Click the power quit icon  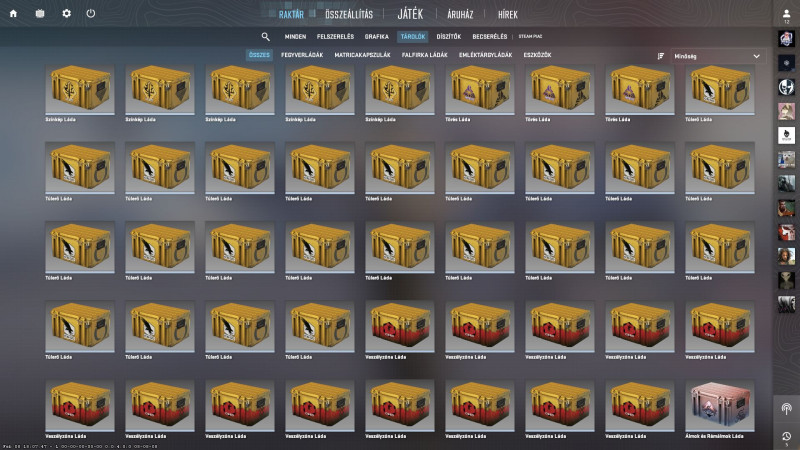(91, 14)
